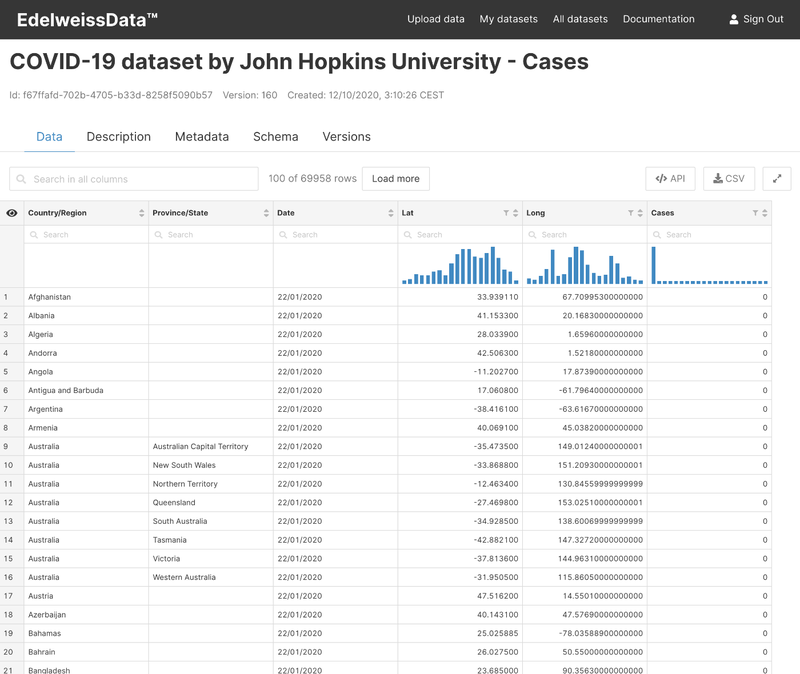Screen dimensions: 800x674
Task: Focus the Search in all columns field
Action: coord(134,179)
